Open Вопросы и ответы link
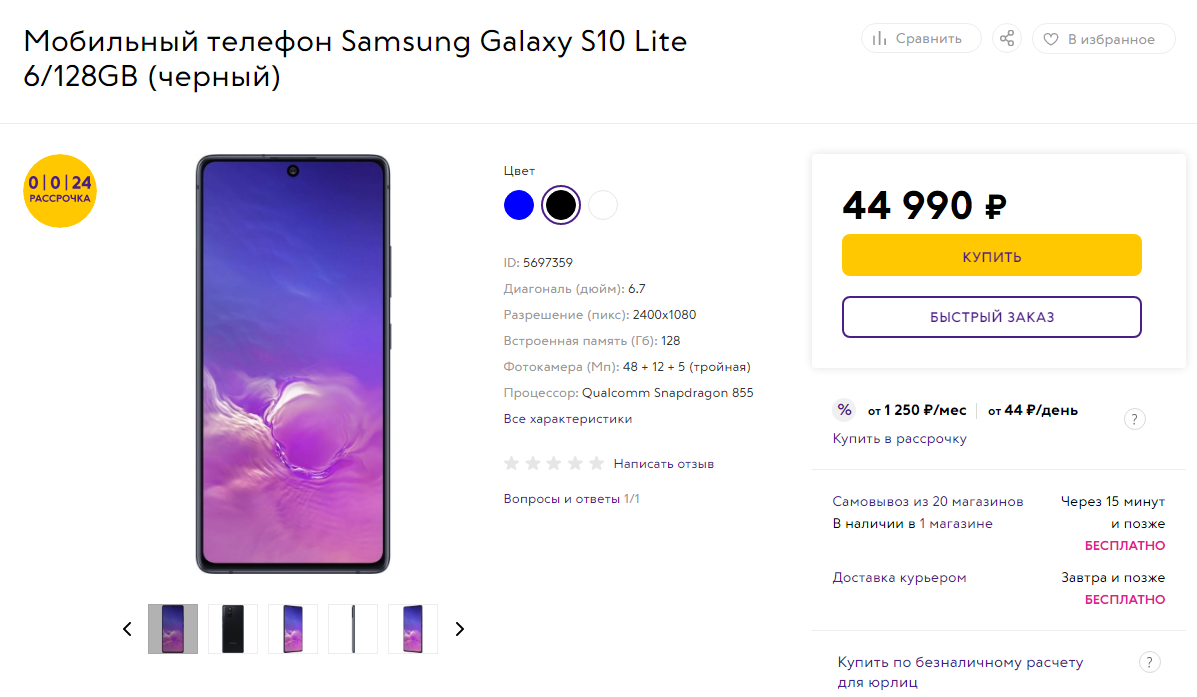1197x697 pixels. click(x=572, y=499)
